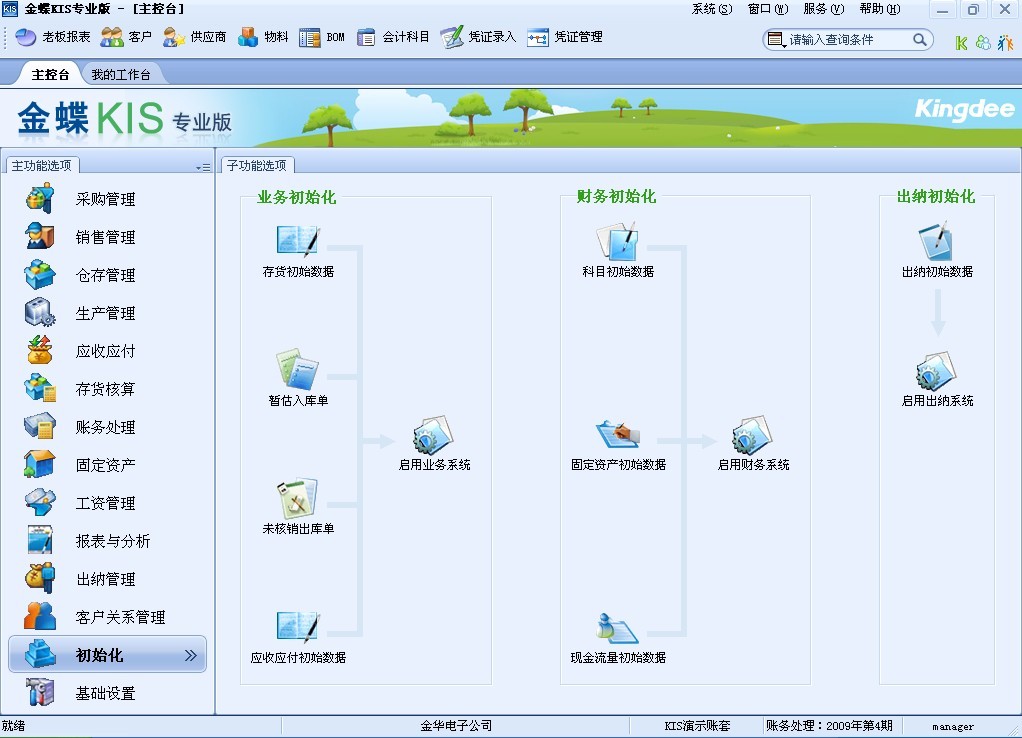Image resolution: width=1022 pixels, height=738 pixels.
Task: Select the 生产管理 module icon
Action: coord(40,312)
